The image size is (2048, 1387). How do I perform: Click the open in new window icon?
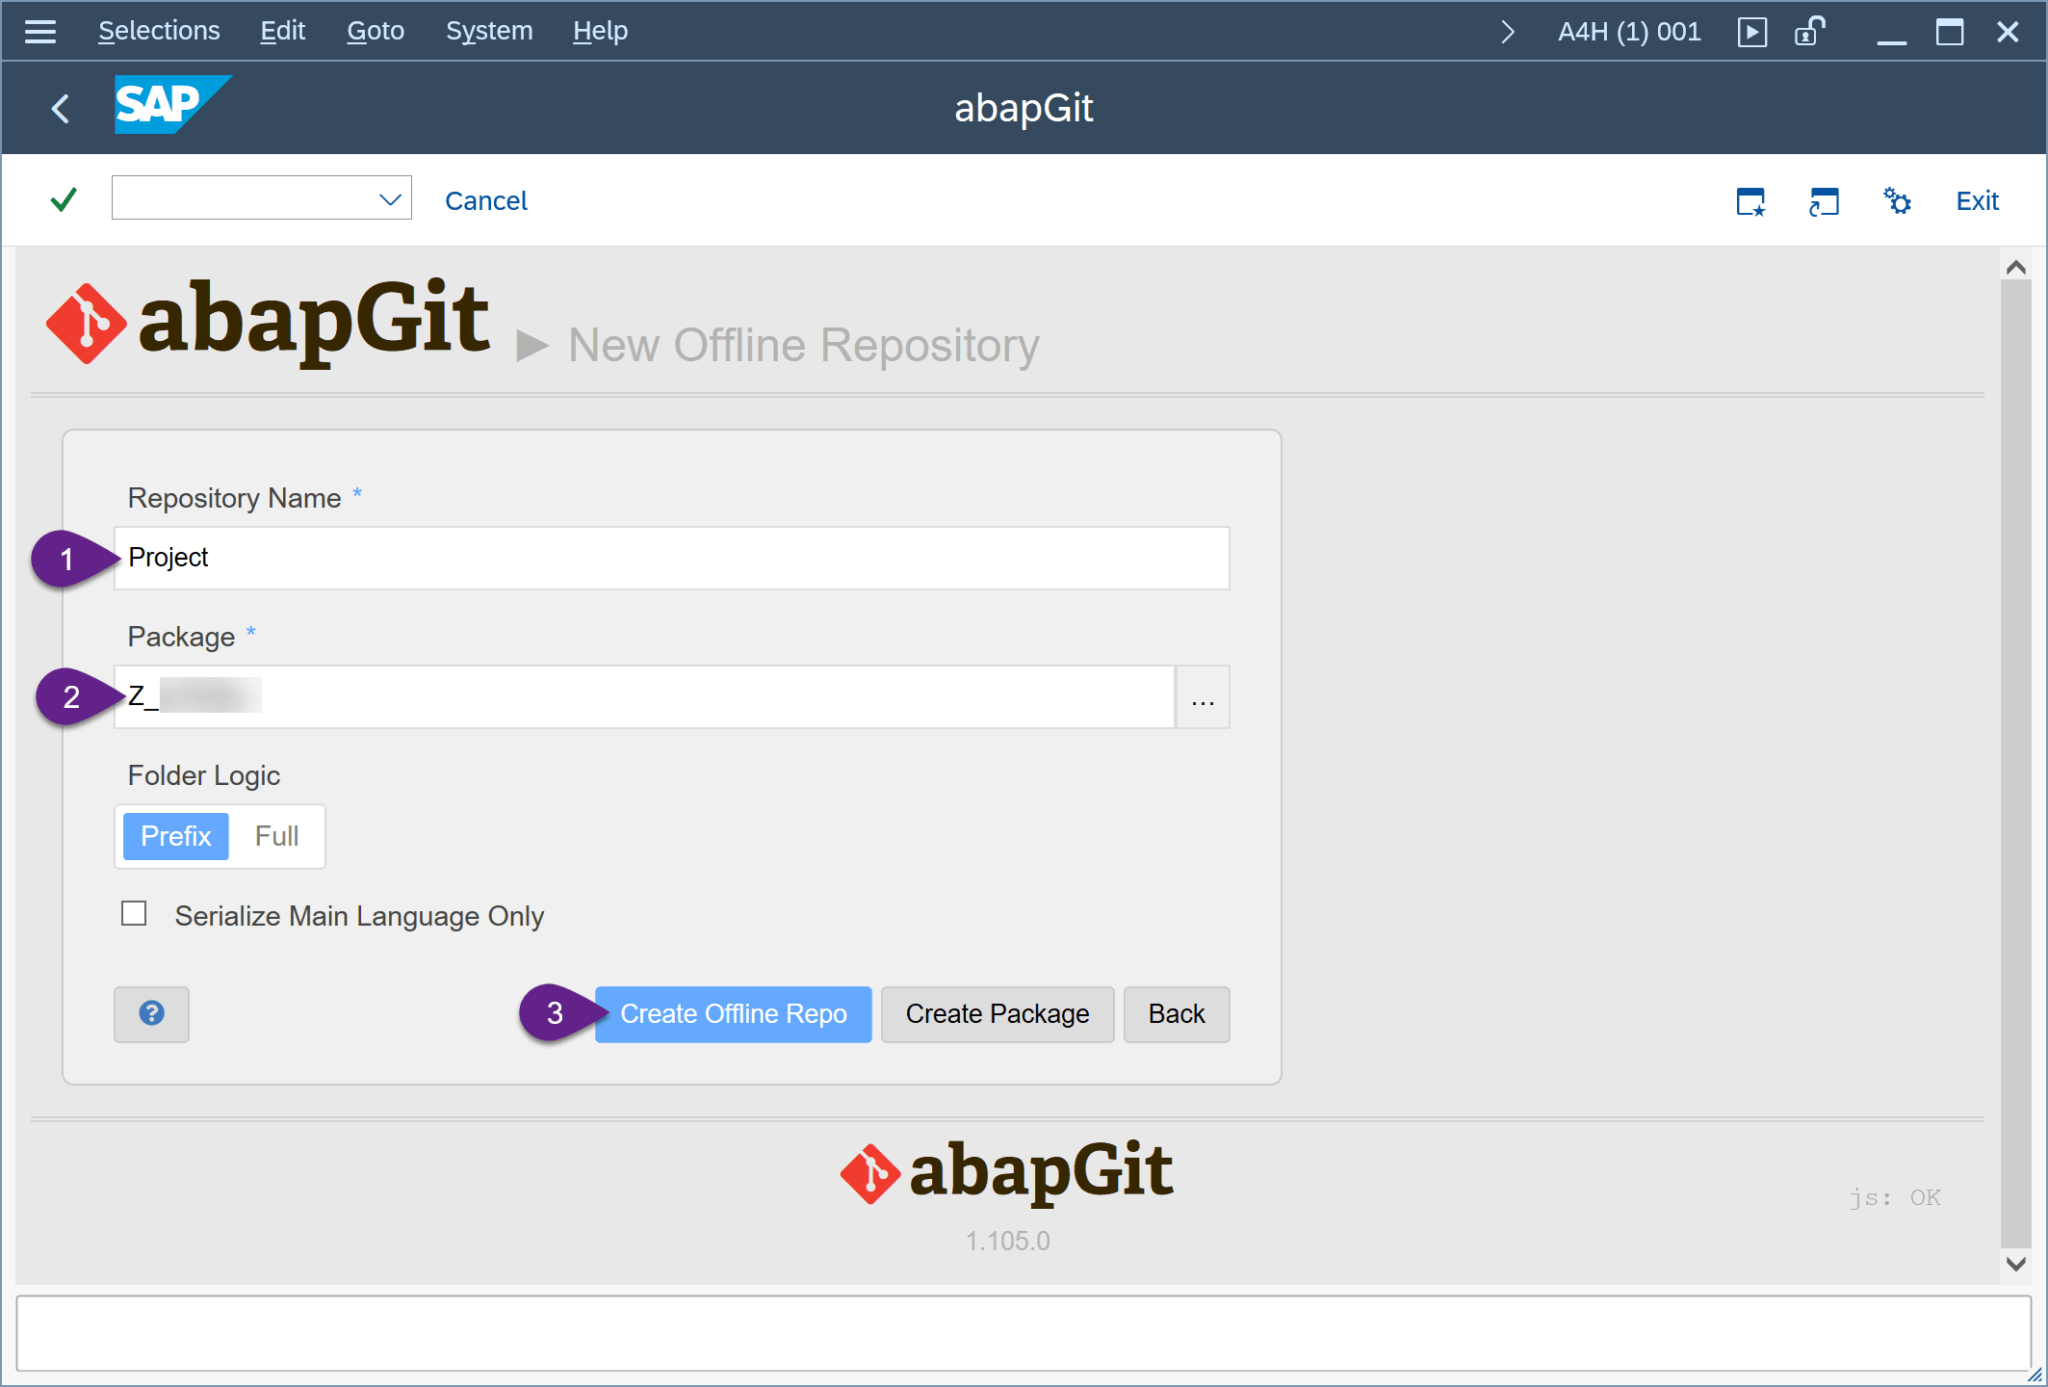(1822, 200)
